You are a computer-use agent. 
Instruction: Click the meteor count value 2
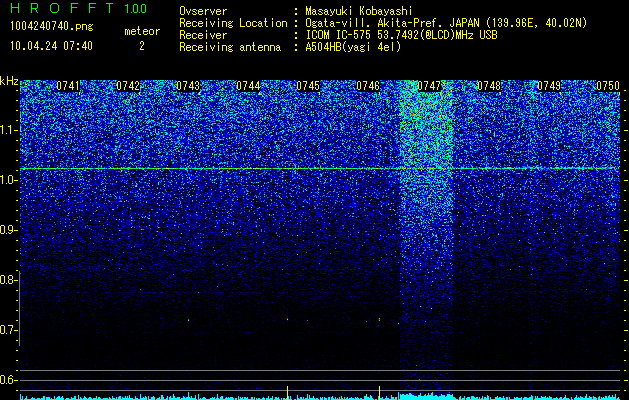(x=142, y=46)
